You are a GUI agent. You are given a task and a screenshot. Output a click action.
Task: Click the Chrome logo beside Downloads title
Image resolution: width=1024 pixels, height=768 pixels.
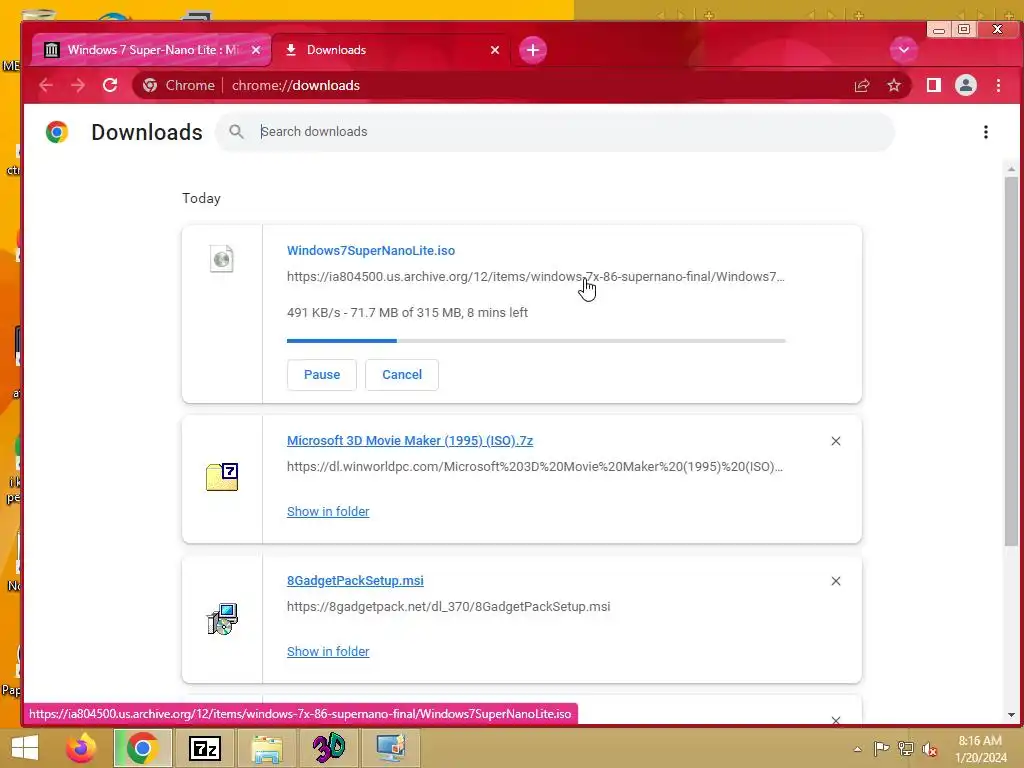(57, 132)
